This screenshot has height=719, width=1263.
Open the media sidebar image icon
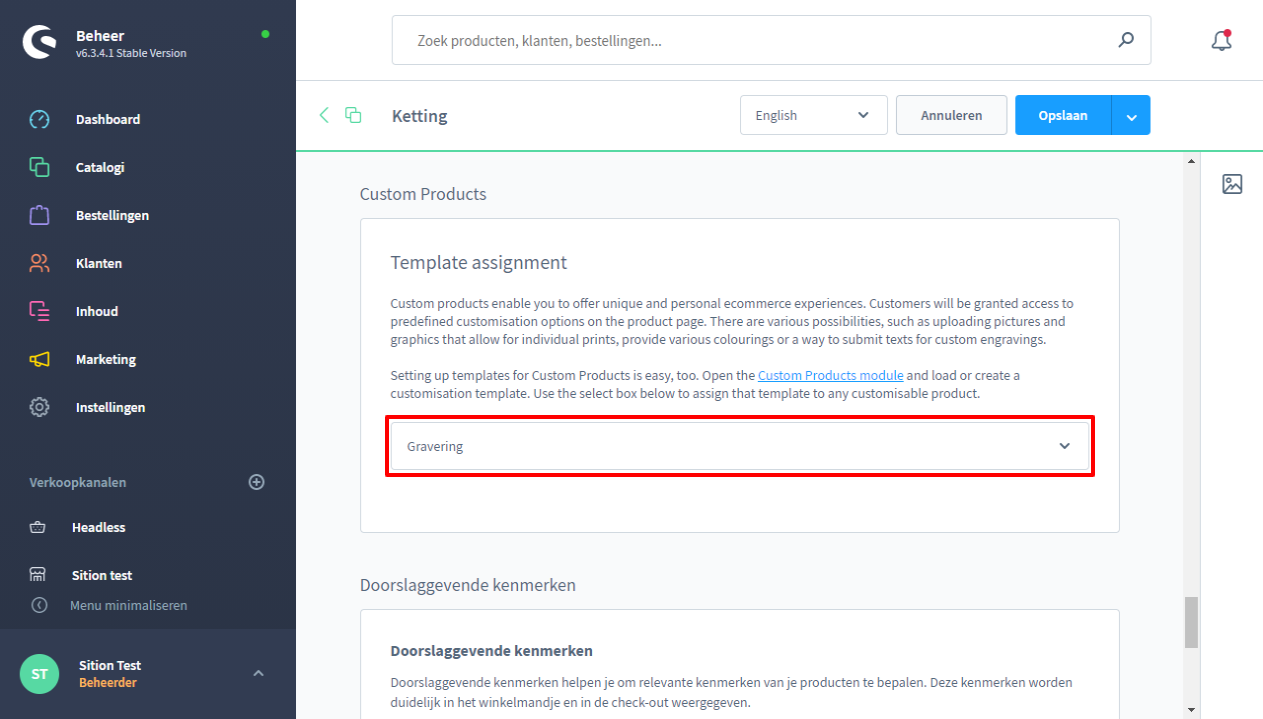pyautogui.click(x=1232, y=184)
